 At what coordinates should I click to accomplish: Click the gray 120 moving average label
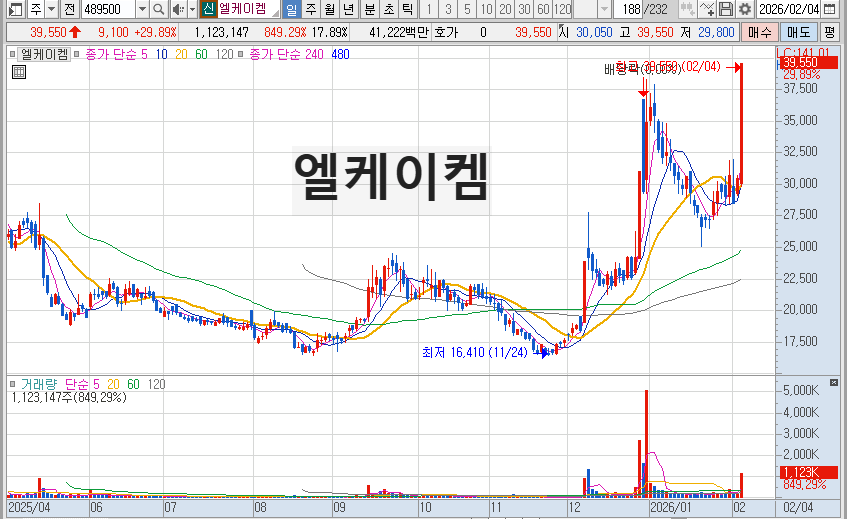(x=224, y=55)
